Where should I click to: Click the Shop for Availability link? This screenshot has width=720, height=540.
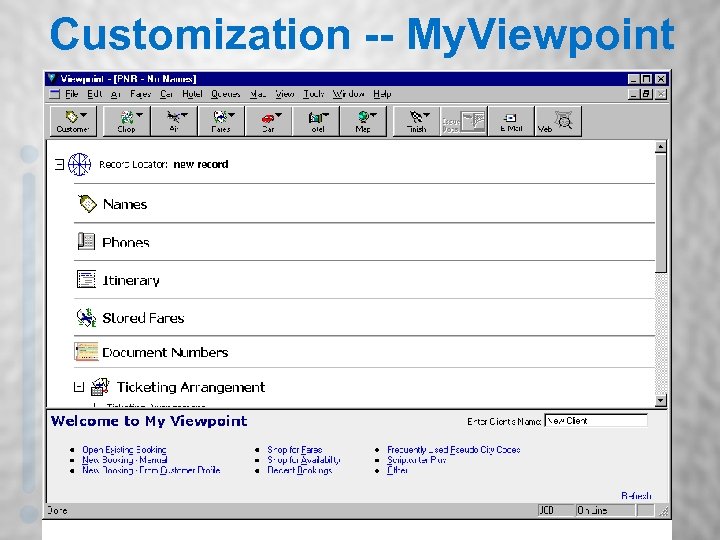pos(304,460)
